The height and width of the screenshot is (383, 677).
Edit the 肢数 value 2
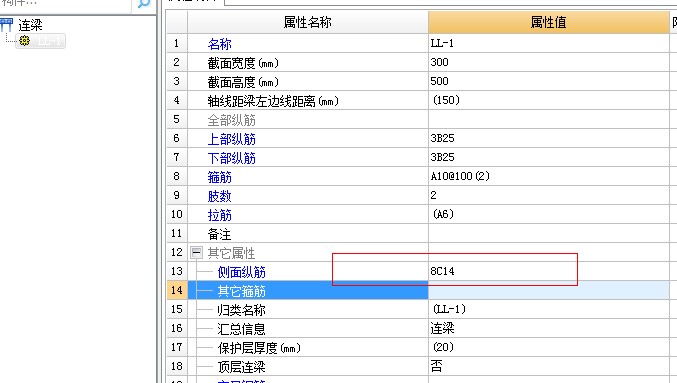point(548,195)
